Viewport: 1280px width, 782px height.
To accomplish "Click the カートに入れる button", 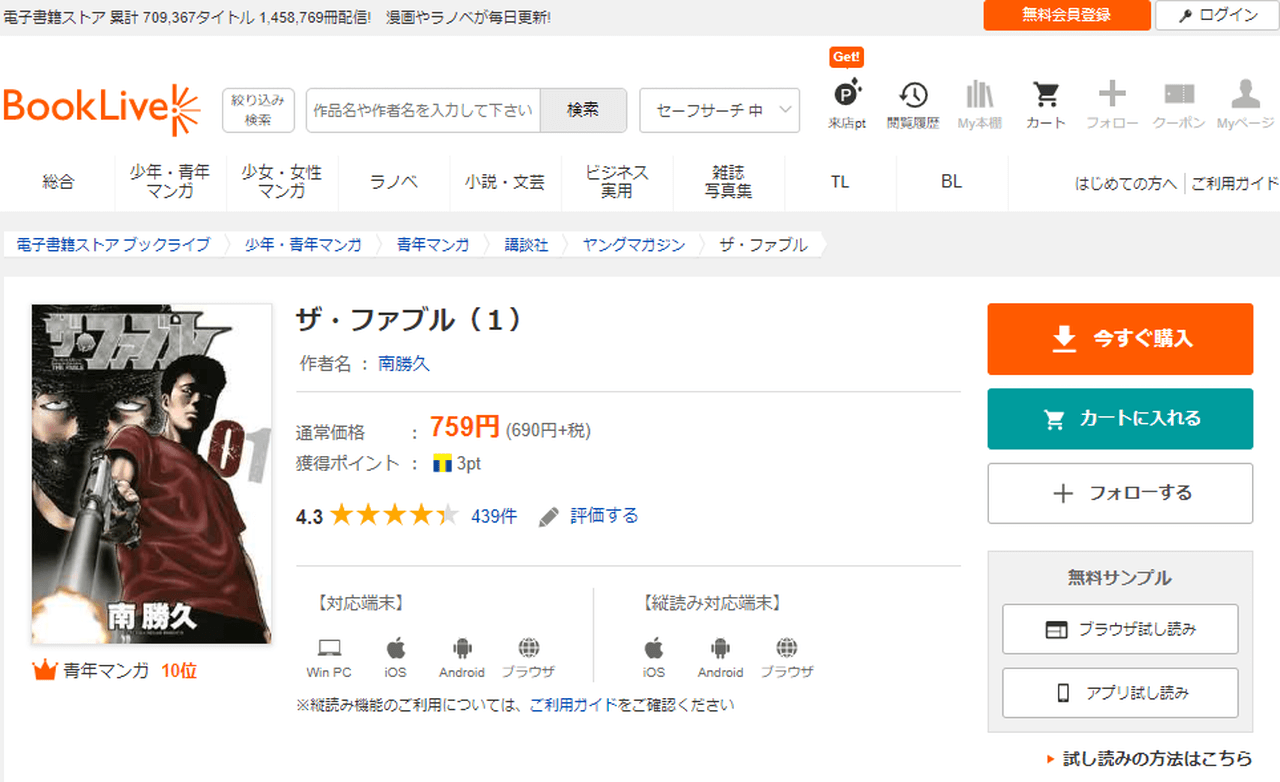I will (x=1120, y=419).
